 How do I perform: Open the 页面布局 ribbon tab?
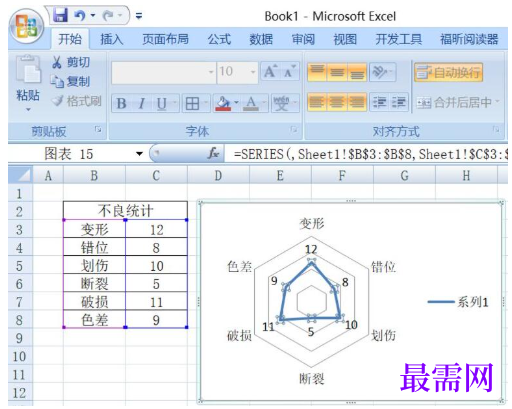(165, 39)
